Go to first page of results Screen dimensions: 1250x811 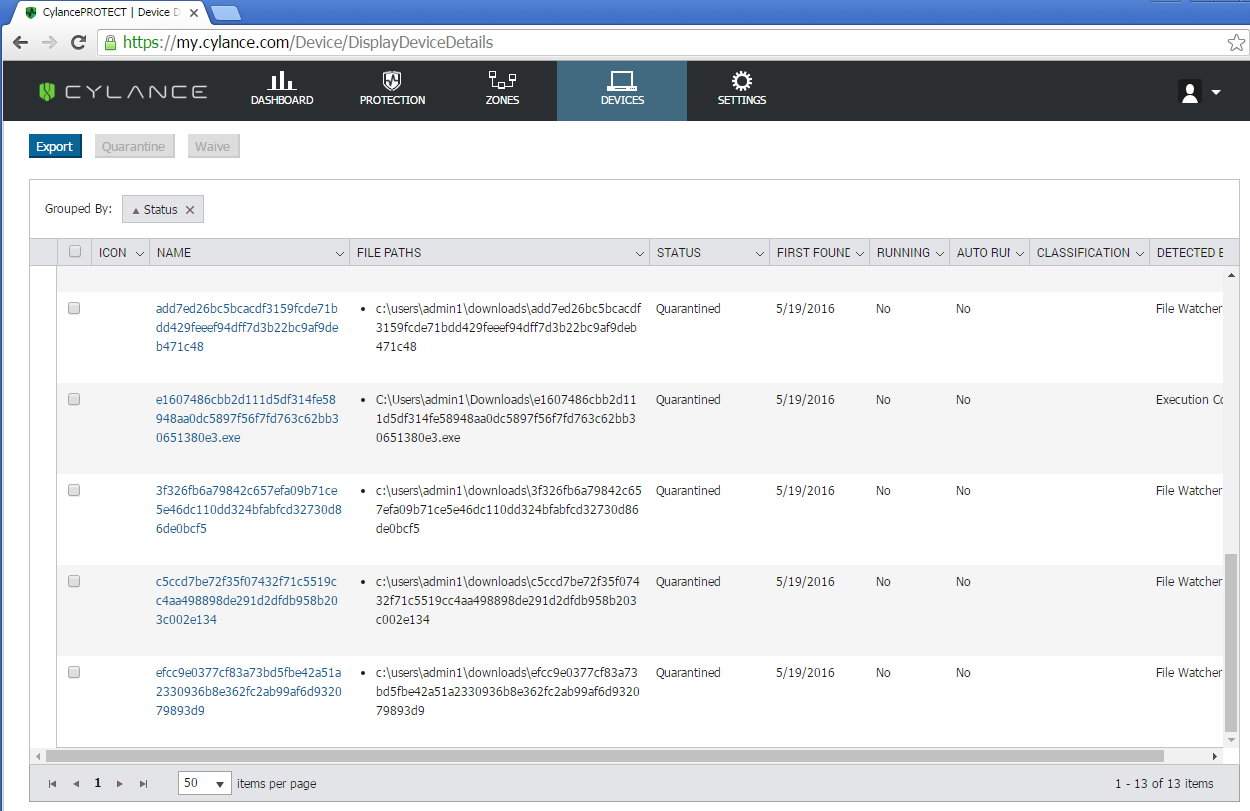click(x=52, y=784)
